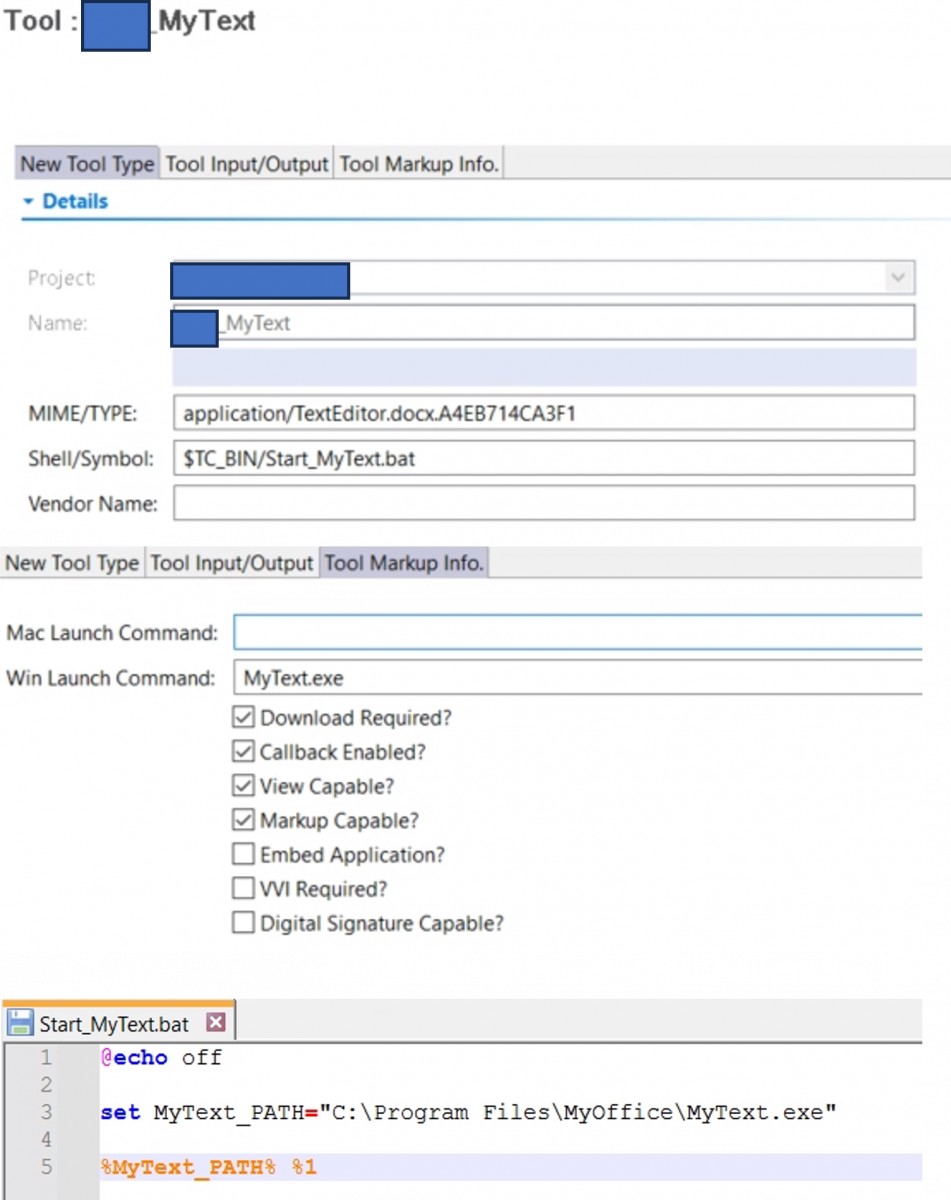Uncheck the Callback Enabled checkbox
The height and width of the screenshot is (1200, 951).
pos(243,752)
